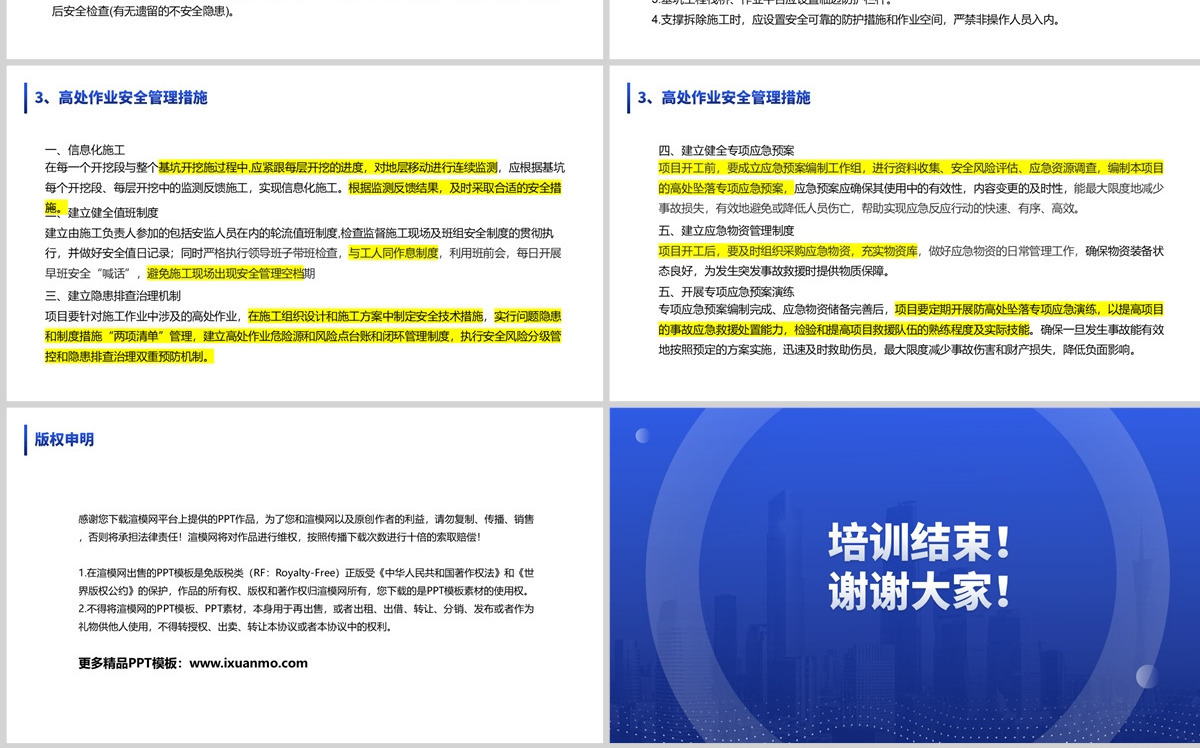The height and width of the screenshot is (748, 1200).
Task: Click the 四、建立健全专项应急预案 subheading
Action: pyautogui.click(x=726, y=150)
